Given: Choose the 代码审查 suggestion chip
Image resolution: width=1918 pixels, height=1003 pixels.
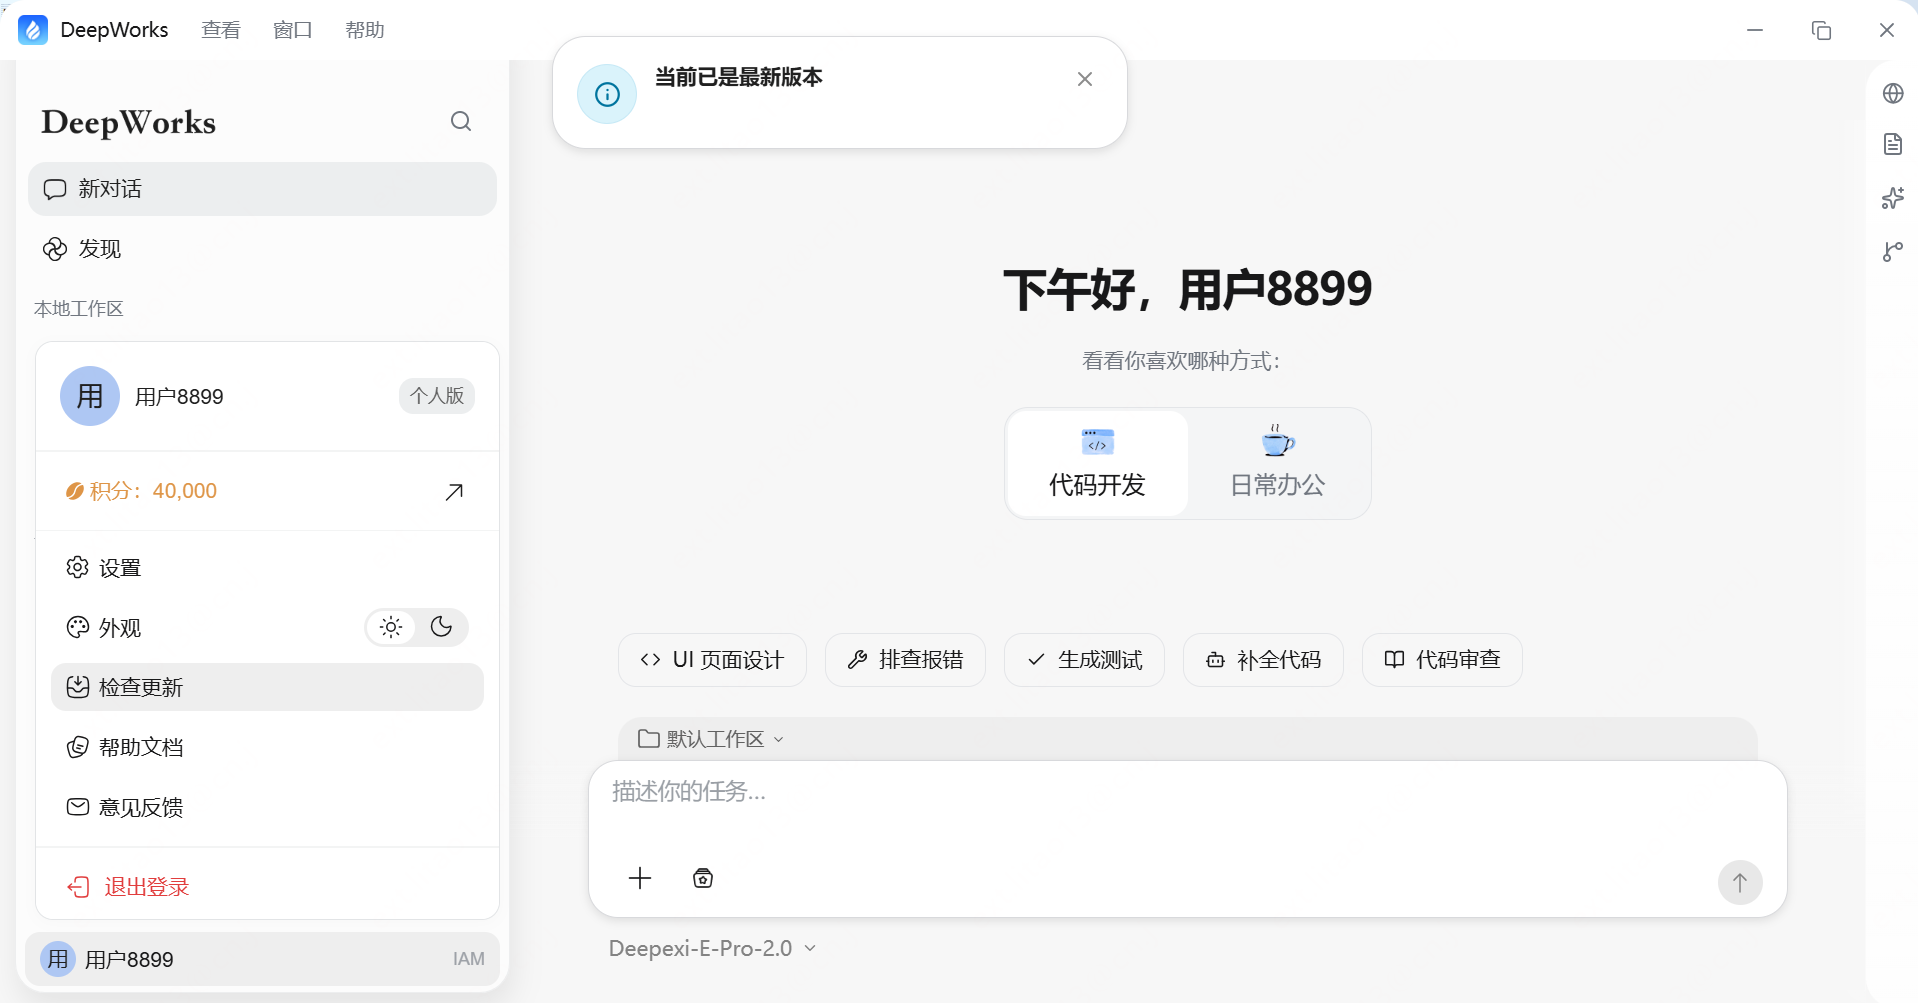Looking at the screenshot, I should (1442, 660).
